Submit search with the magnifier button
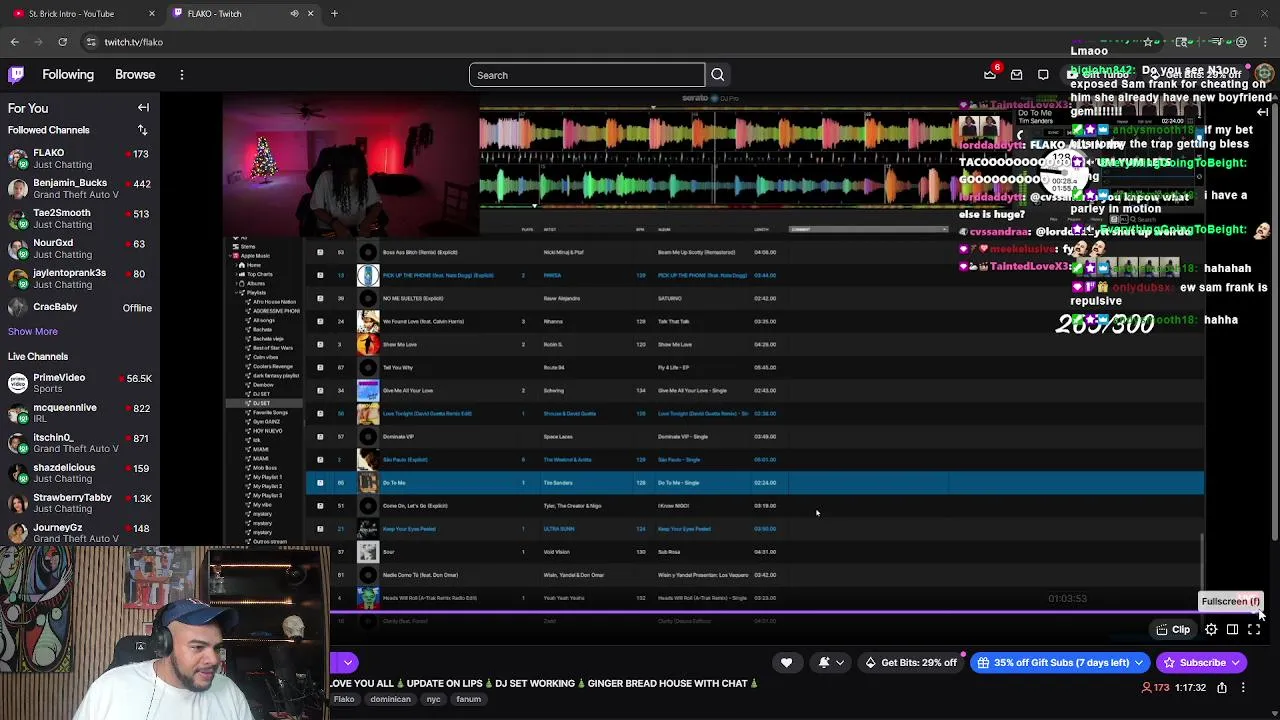1280x720 pixels. pos(718,75)
